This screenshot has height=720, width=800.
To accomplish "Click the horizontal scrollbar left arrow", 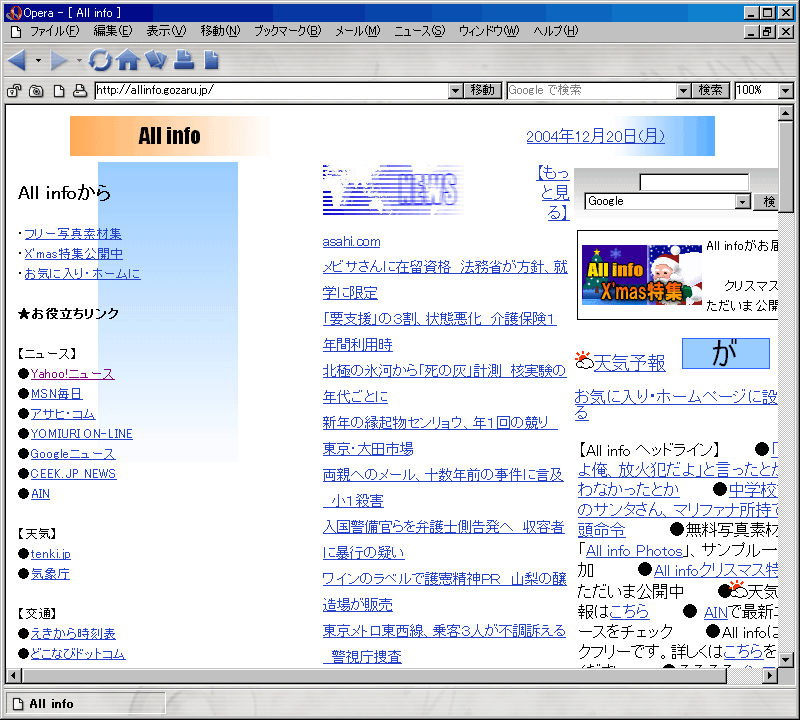I will click(14, 676).
